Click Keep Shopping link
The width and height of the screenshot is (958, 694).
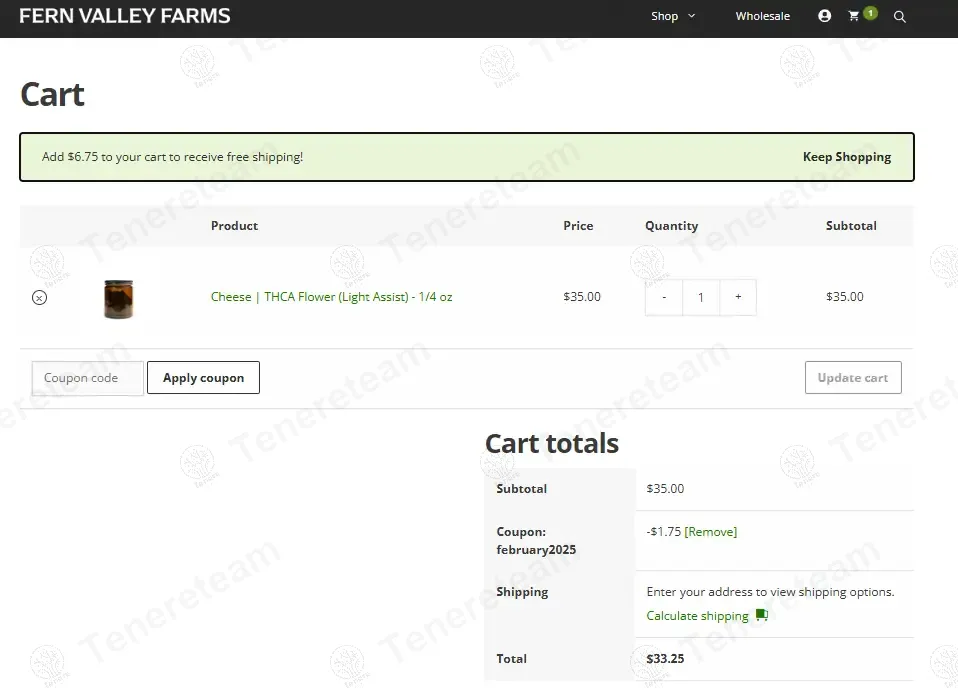click(847, 157)
